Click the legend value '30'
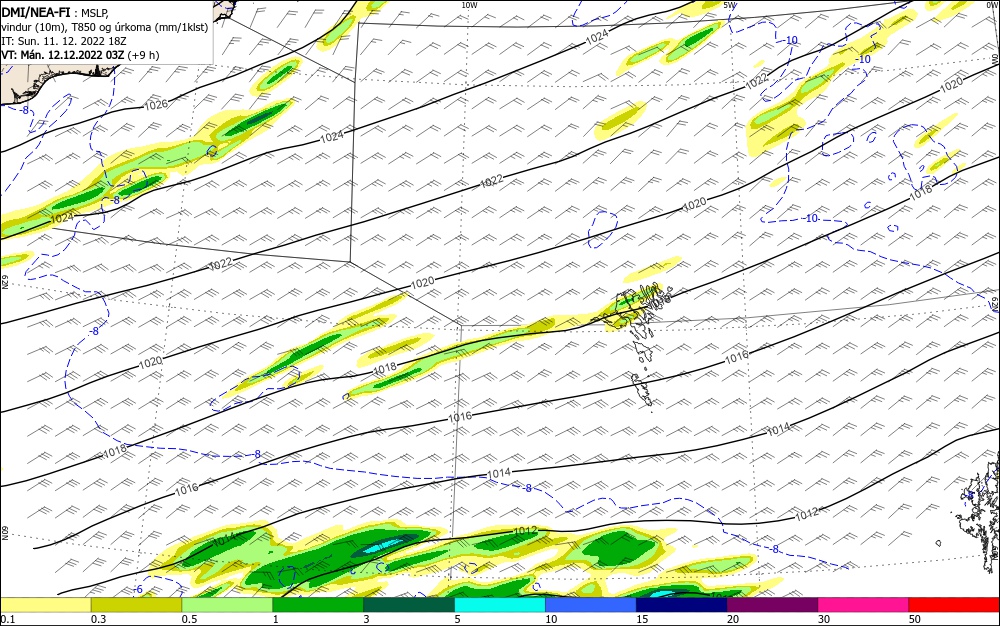The image size is (1000, 626). (x=824, y=619)
